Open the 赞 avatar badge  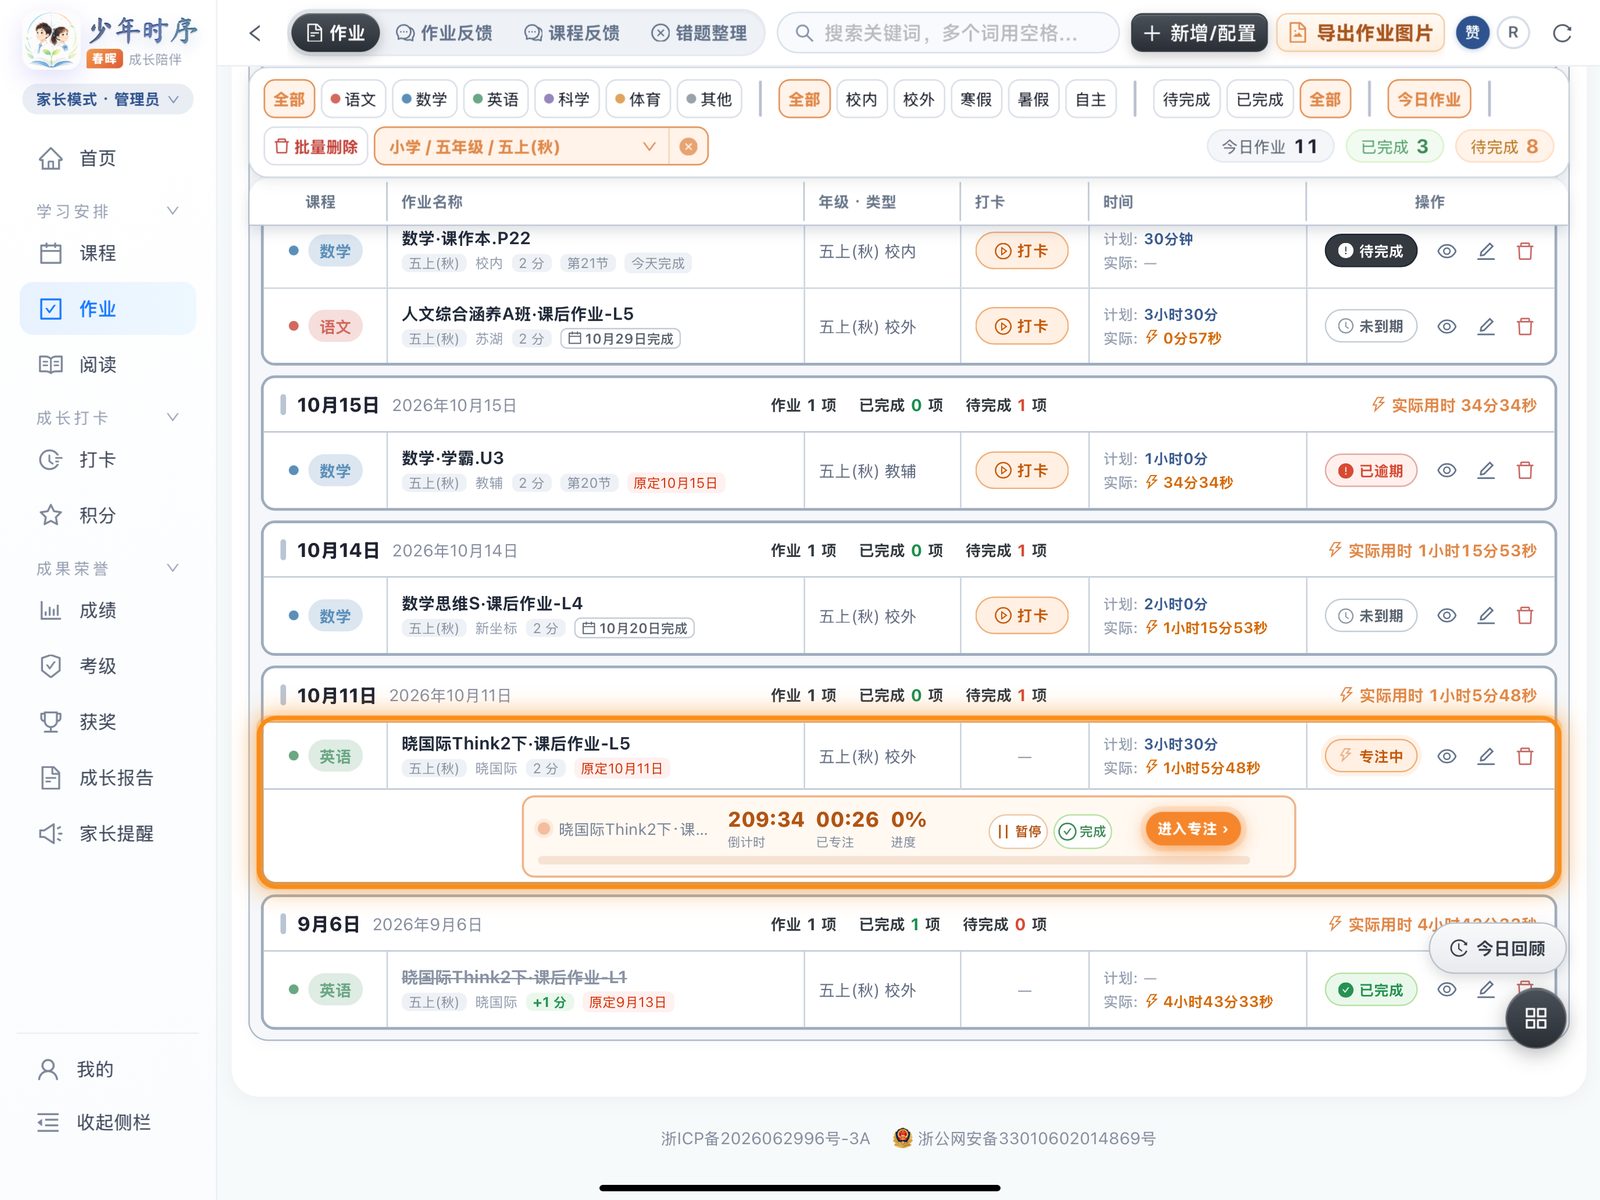[1472, 33]
